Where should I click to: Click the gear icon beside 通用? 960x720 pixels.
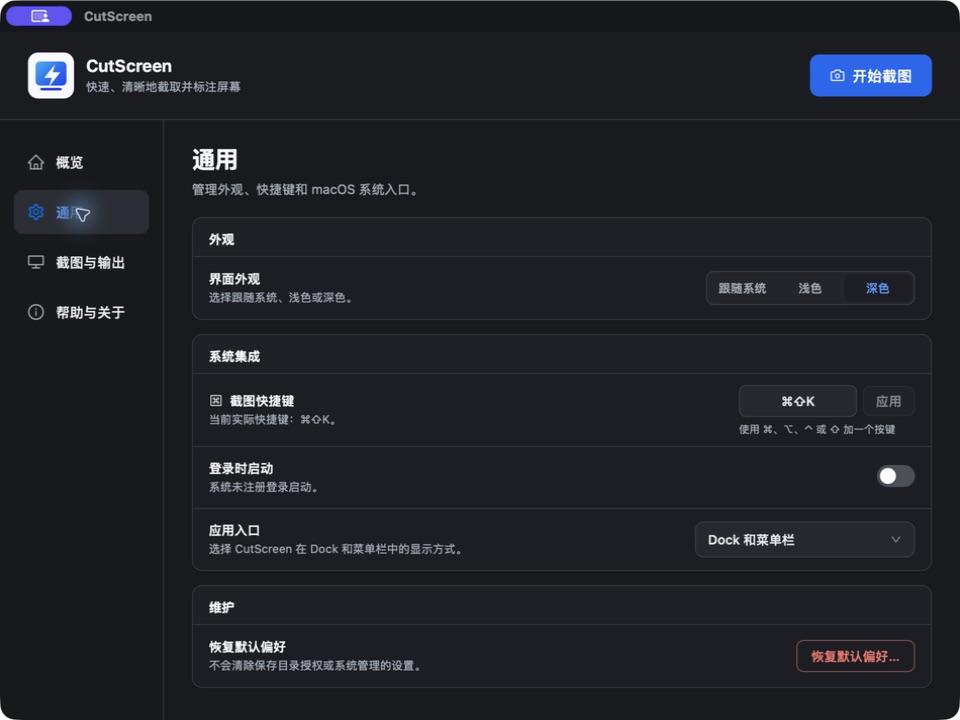click(x=36, y=212)
